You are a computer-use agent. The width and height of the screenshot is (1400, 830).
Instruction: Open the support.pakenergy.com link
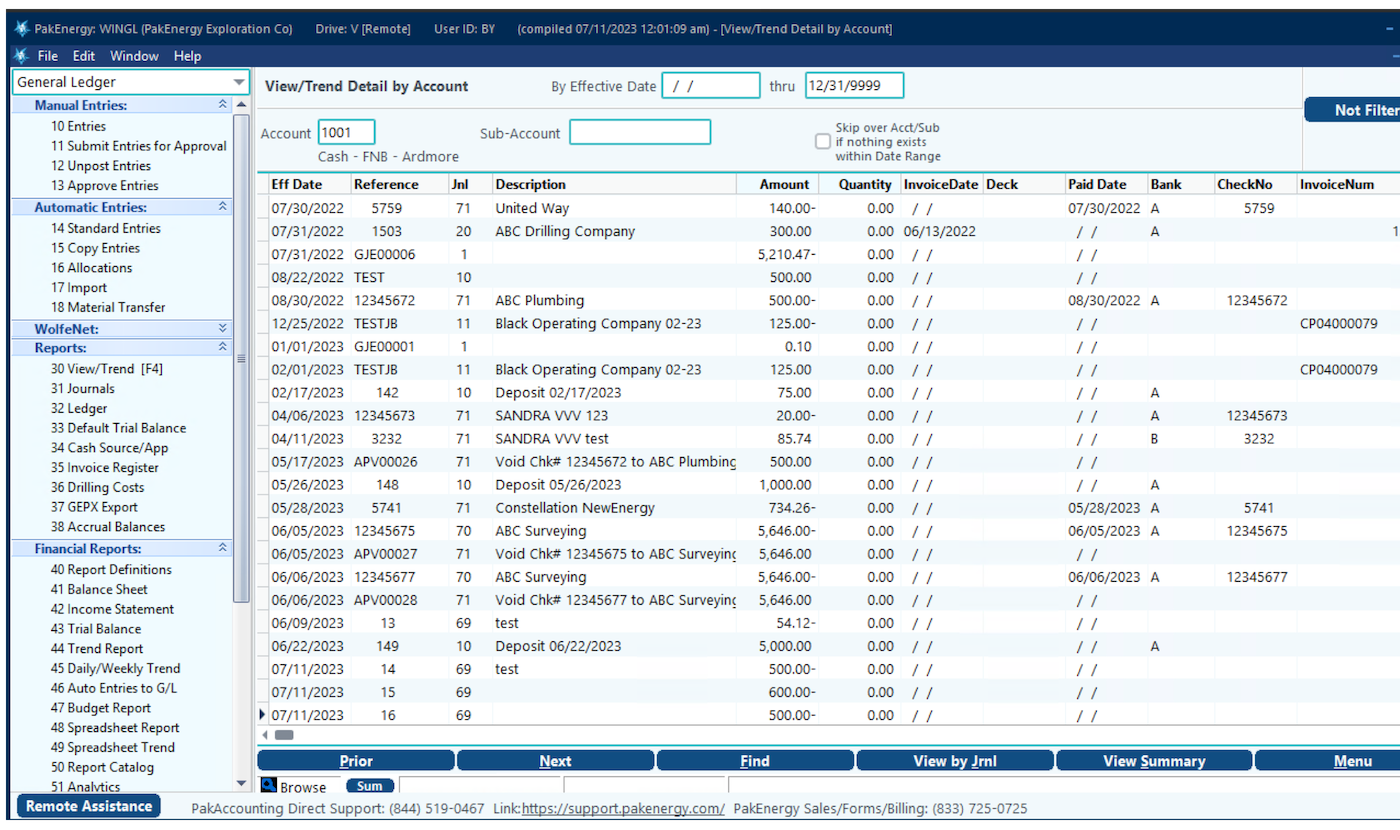tap(622, 808)
